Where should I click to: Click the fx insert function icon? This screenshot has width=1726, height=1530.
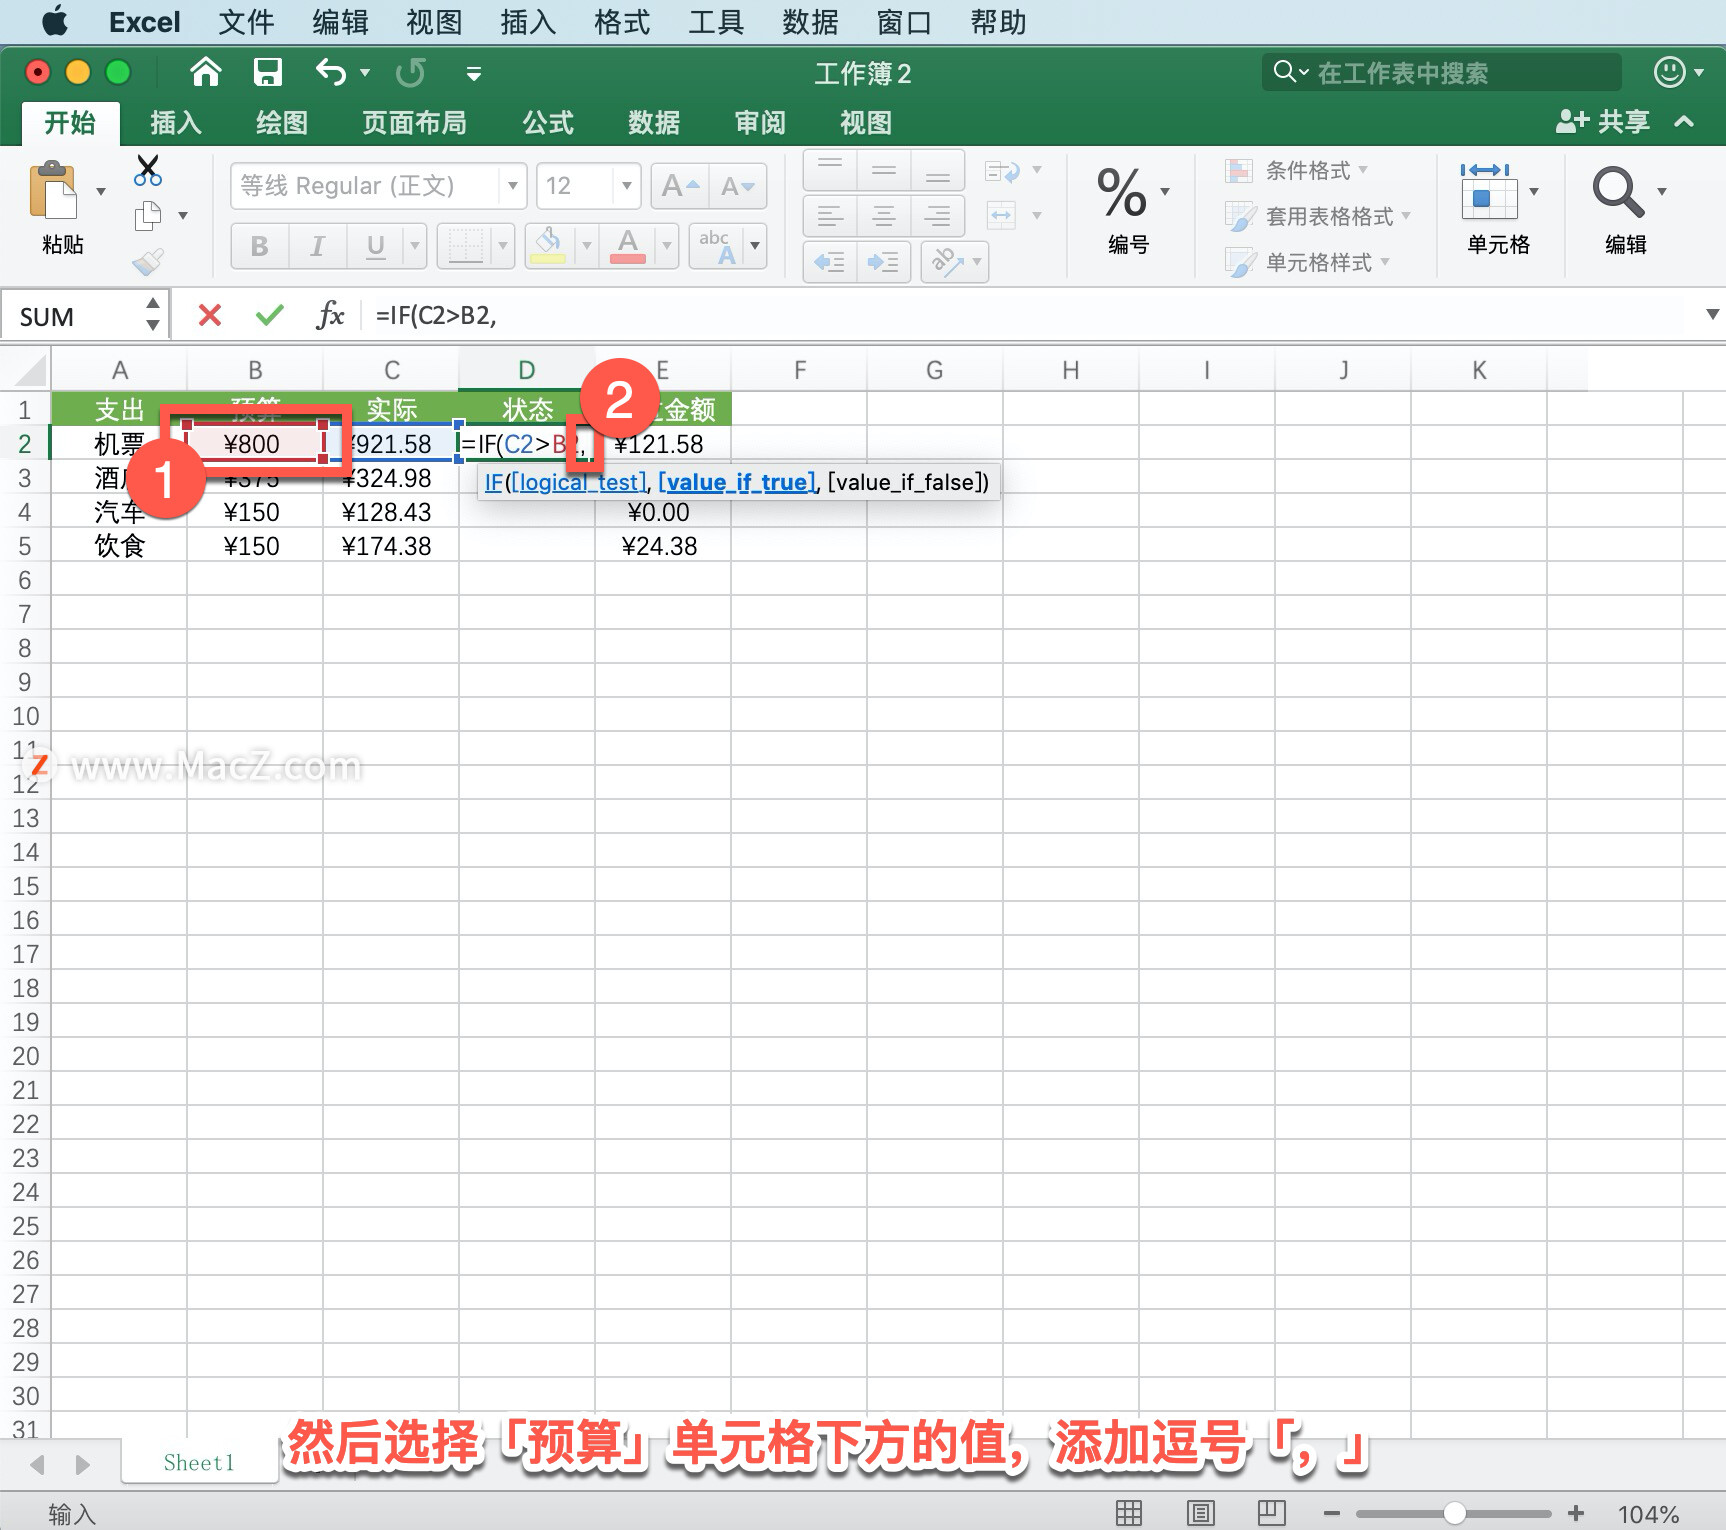(x=330, y=316)
